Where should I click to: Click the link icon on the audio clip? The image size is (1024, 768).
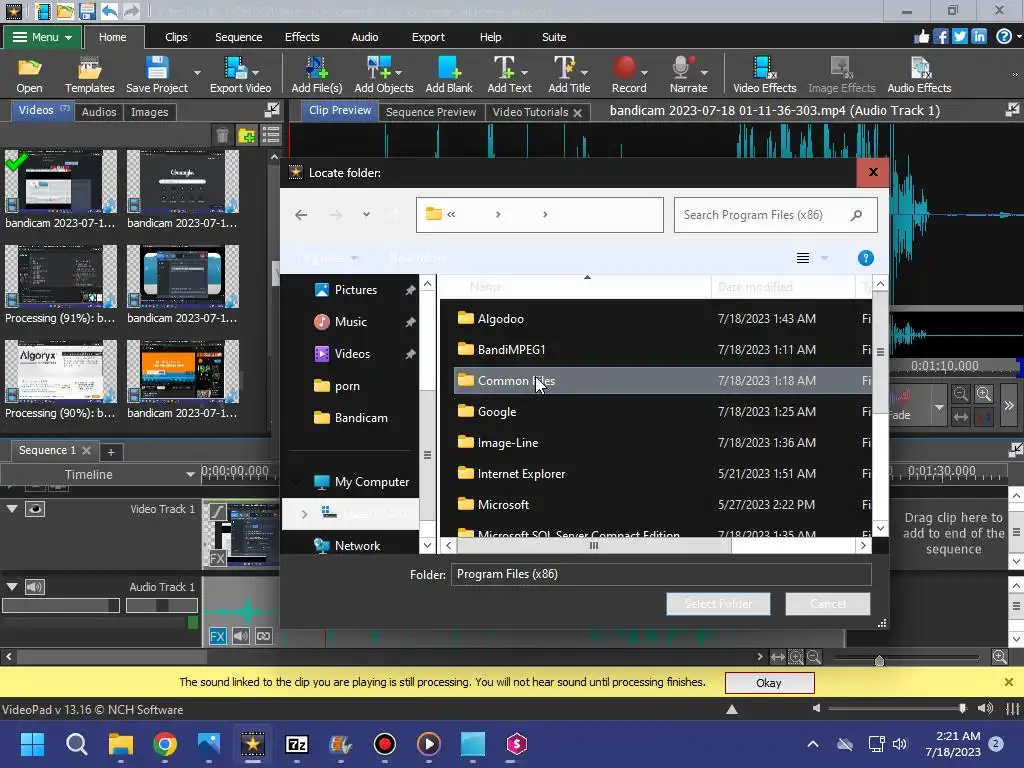[264, 636]
